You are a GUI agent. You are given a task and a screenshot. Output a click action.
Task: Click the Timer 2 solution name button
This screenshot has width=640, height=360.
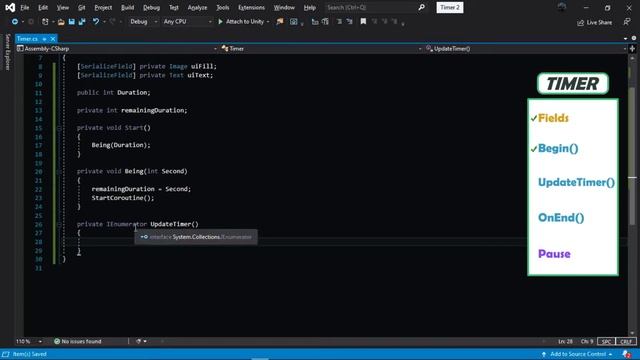[450, 7]
